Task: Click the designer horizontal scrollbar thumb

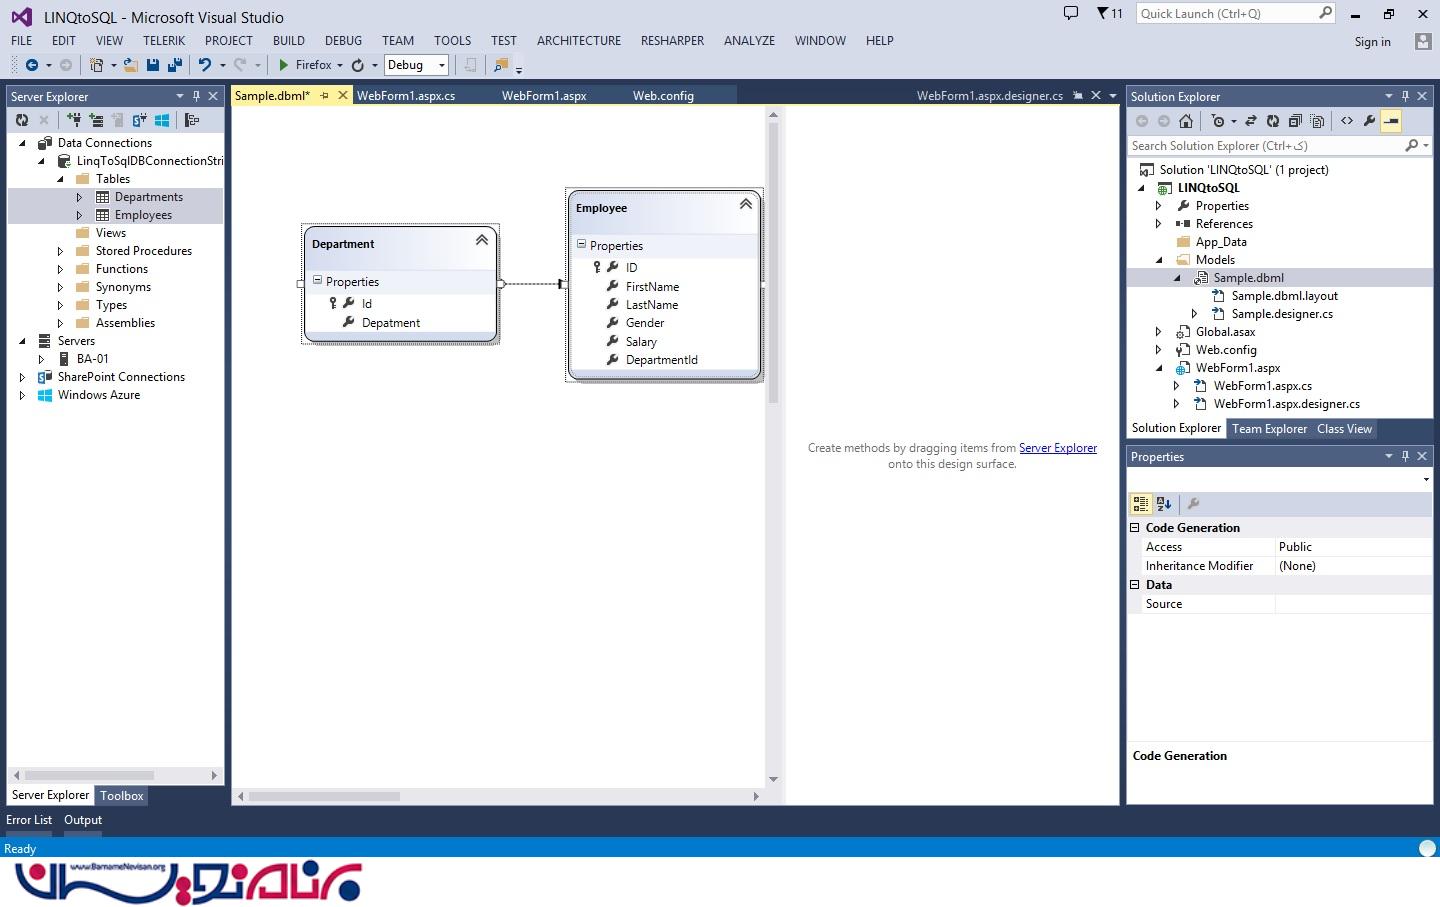Action: click(324, 797)
